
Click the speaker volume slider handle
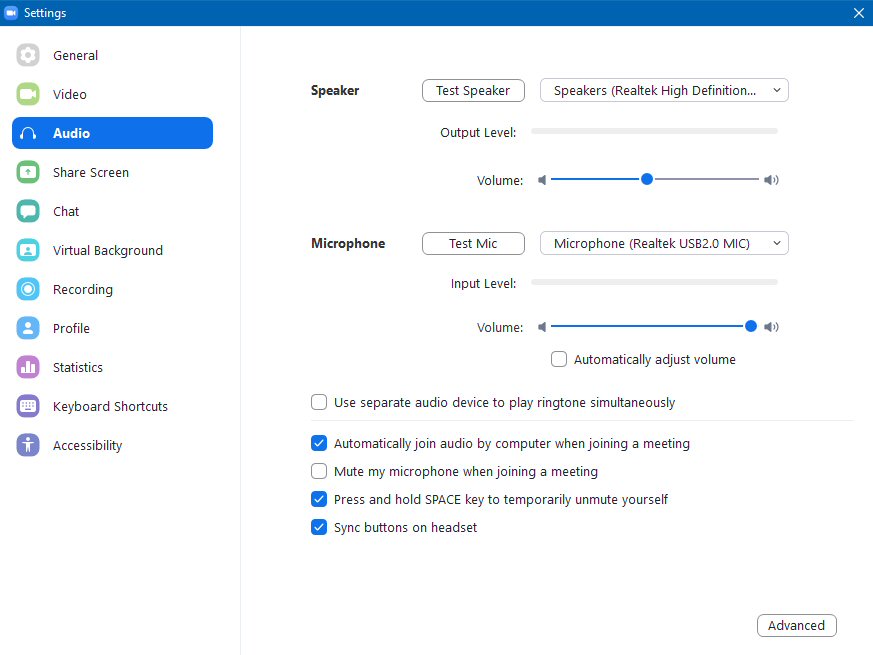(647, 180)
